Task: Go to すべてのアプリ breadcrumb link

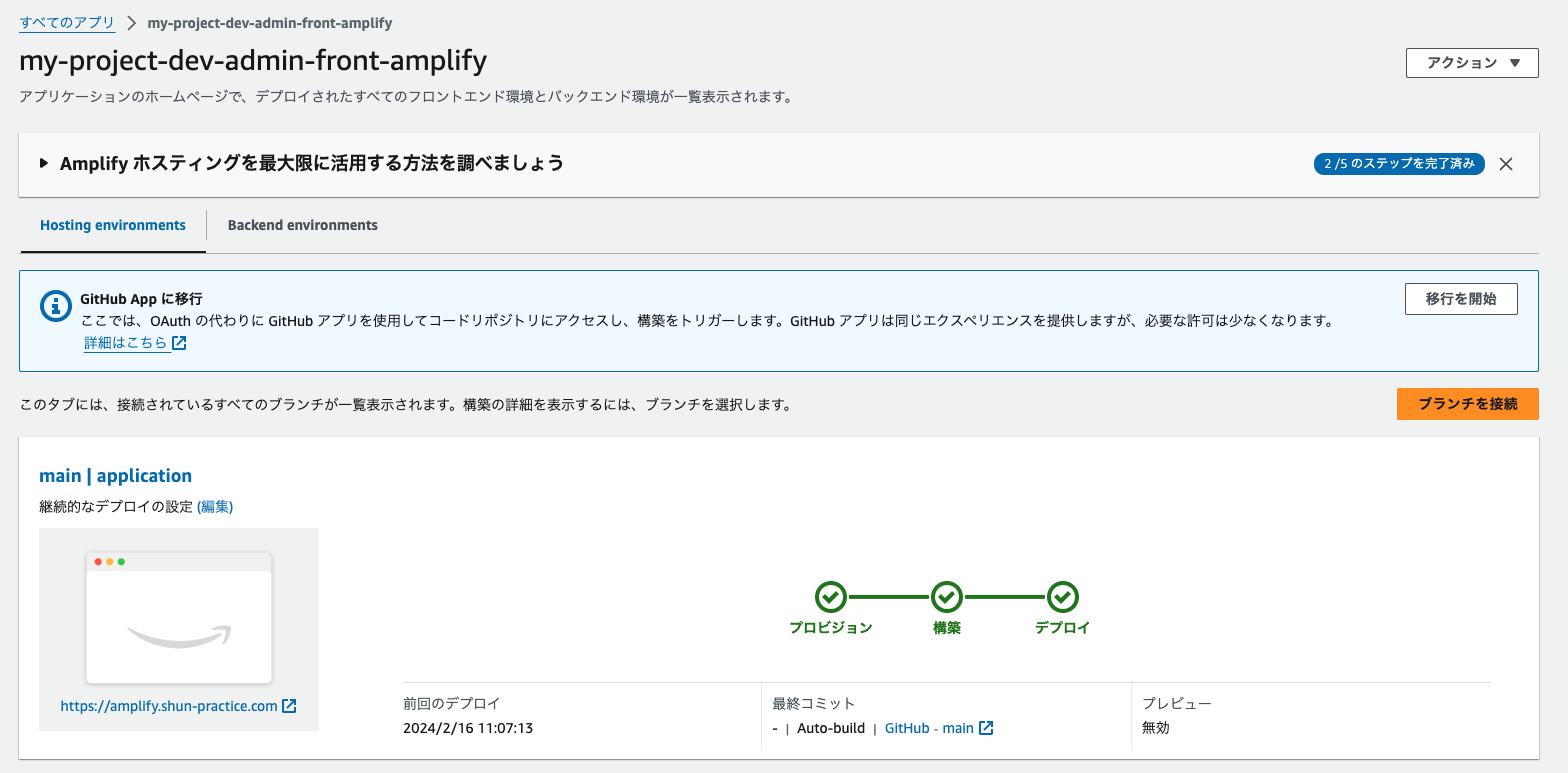Action: coord(67,22)
